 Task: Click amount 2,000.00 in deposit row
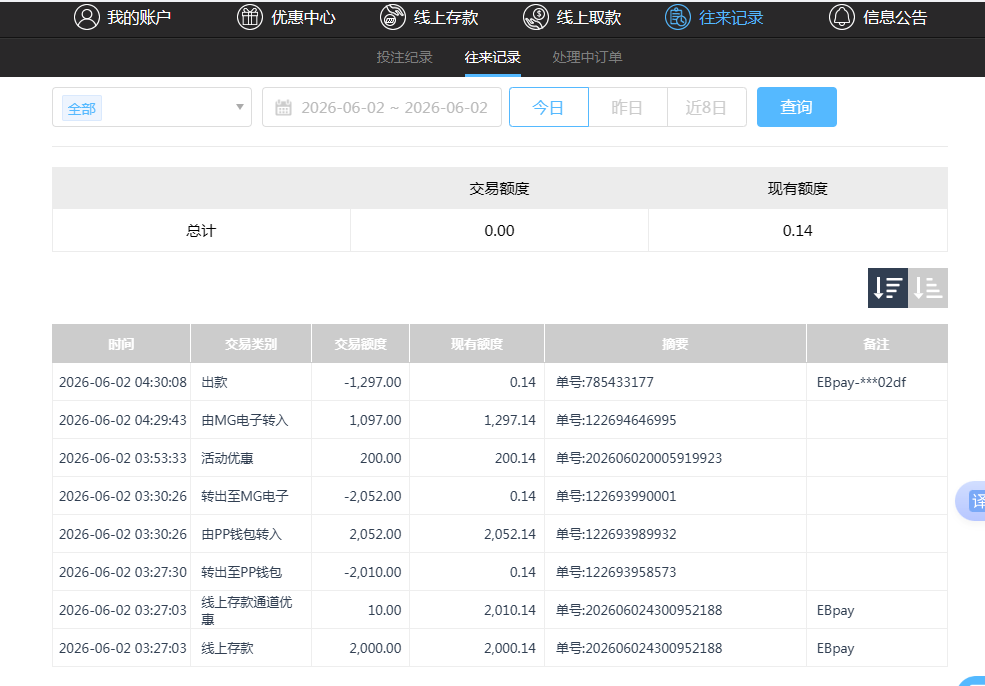point(375,648)
